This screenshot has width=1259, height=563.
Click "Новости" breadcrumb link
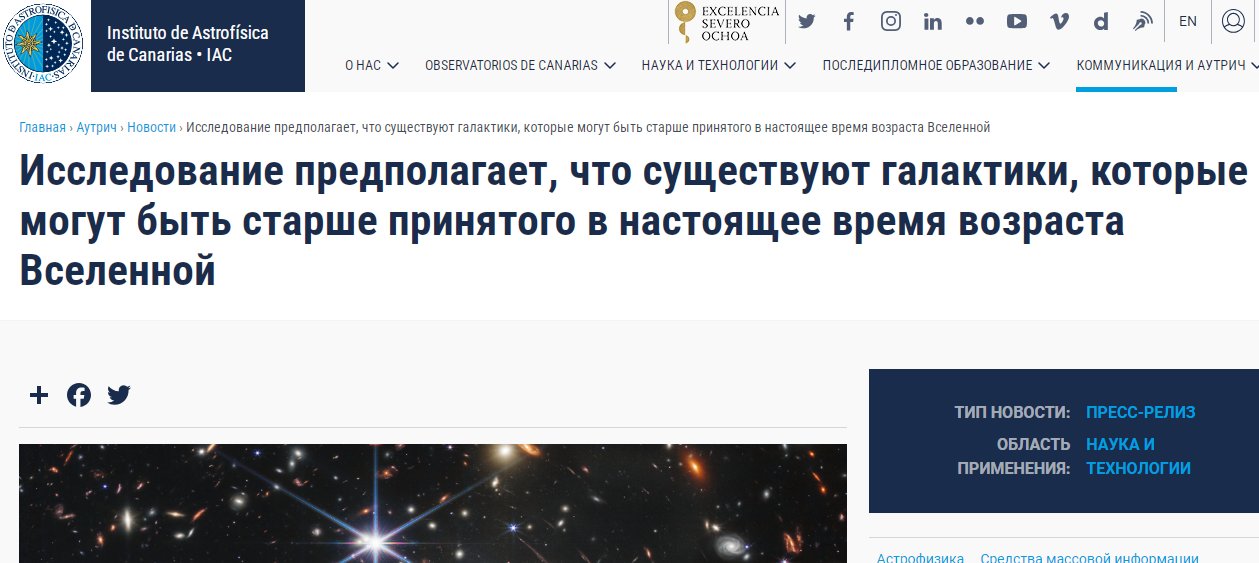[x=151, y=127]
